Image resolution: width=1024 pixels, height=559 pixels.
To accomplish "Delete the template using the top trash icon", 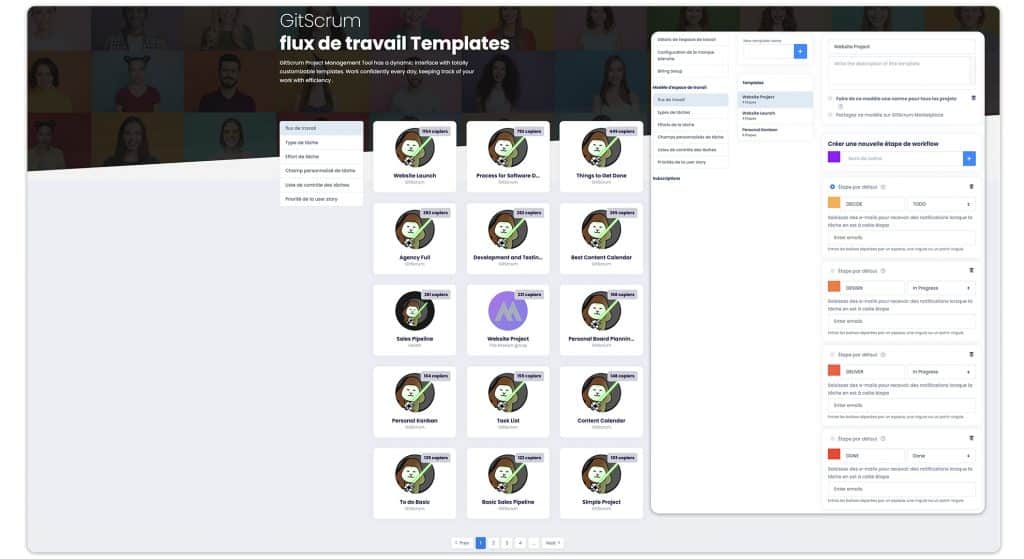I will click(x=973, y=98).
